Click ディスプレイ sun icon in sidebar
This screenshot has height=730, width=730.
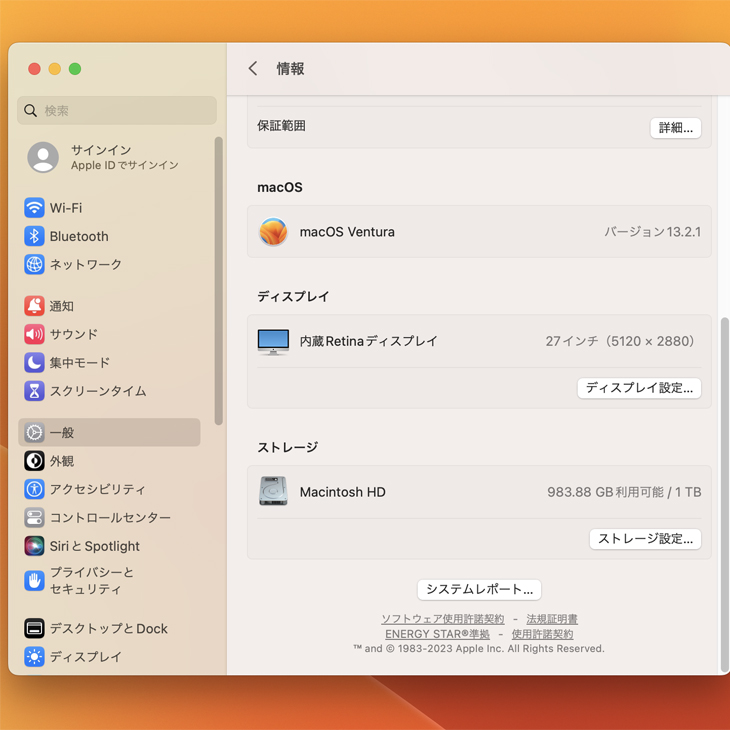pyautogui.click(x=34, y=657)
